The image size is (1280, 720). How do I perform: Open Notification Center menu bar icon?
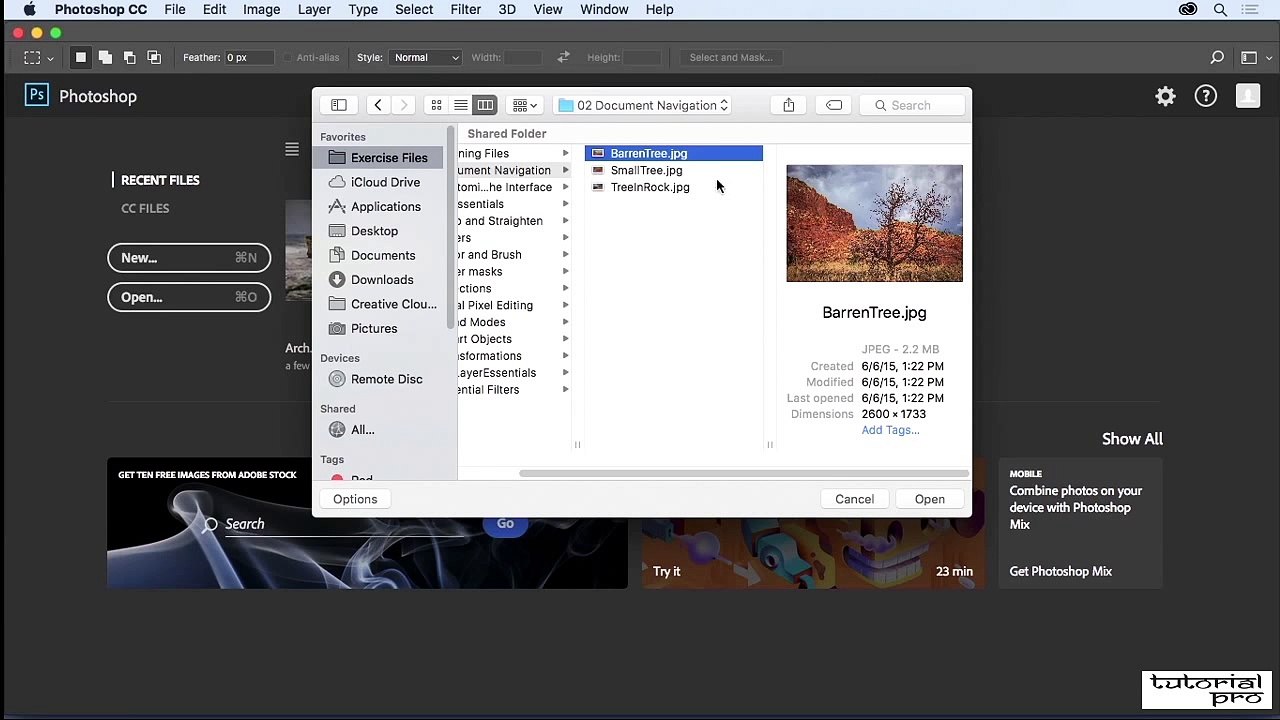pos(1252,9)
